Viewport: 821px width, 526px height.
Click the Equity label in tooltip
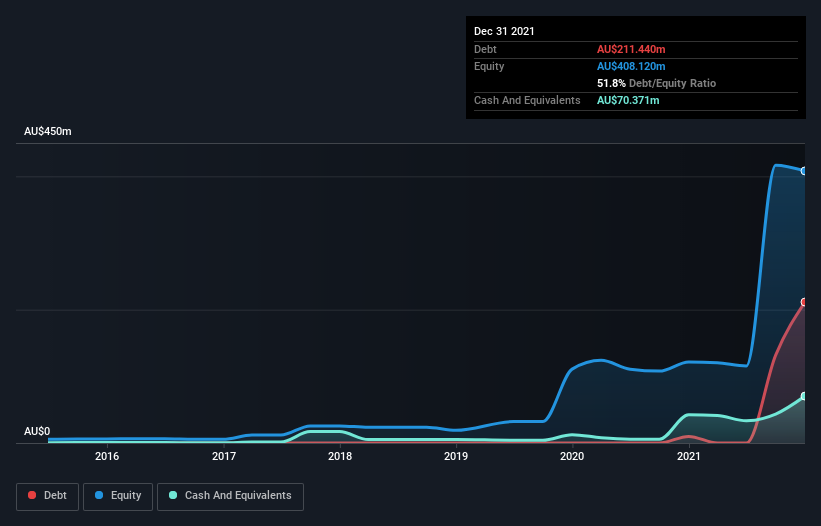(x=489, y=66)
